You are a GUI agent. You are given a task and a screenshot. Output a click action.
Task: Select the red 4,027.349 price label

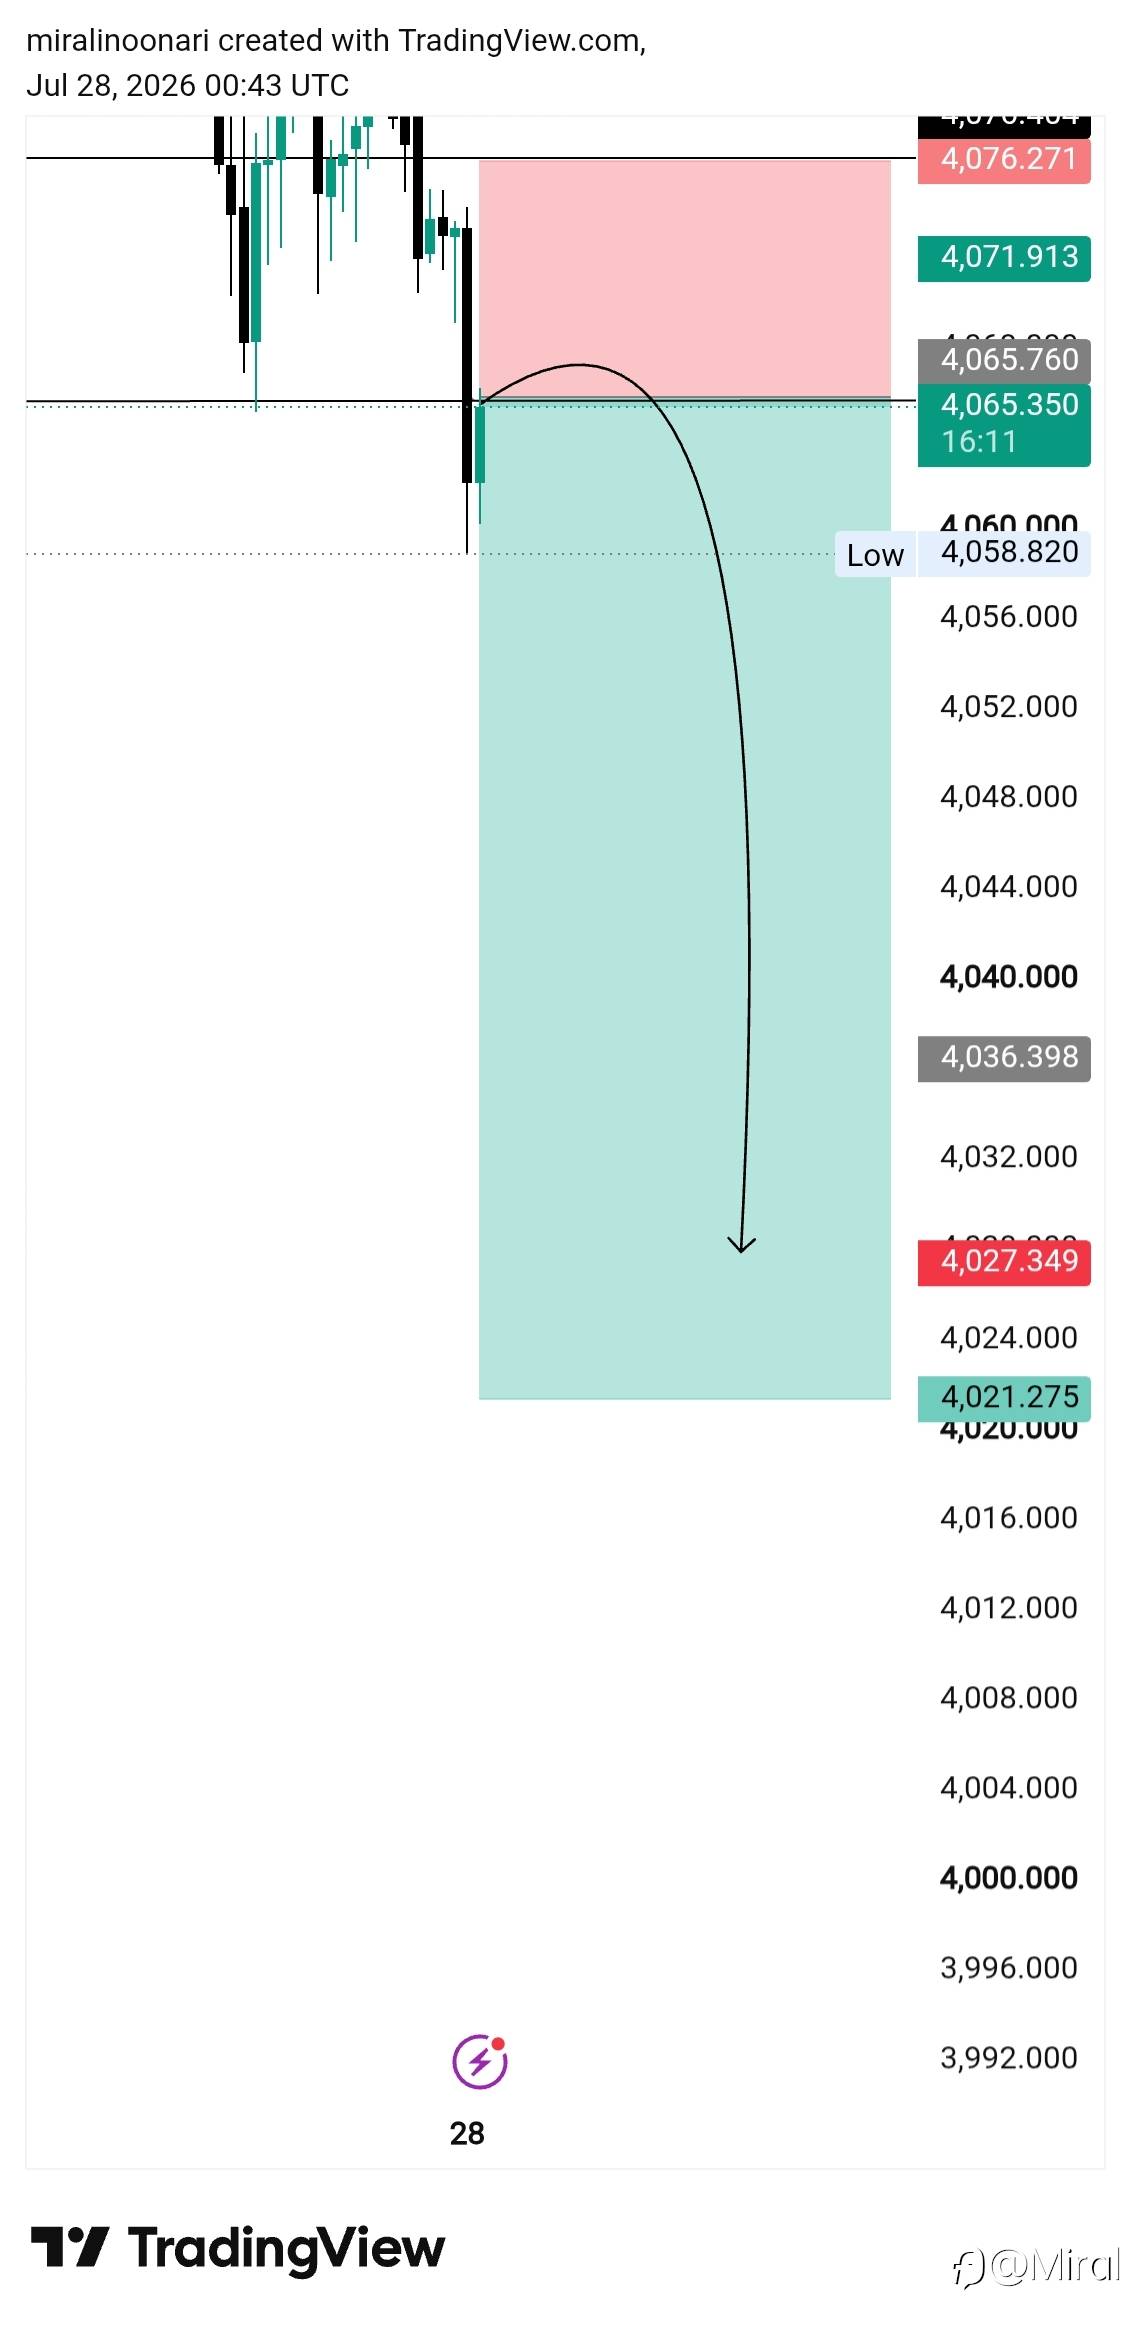click(x=1004, y=1262)
